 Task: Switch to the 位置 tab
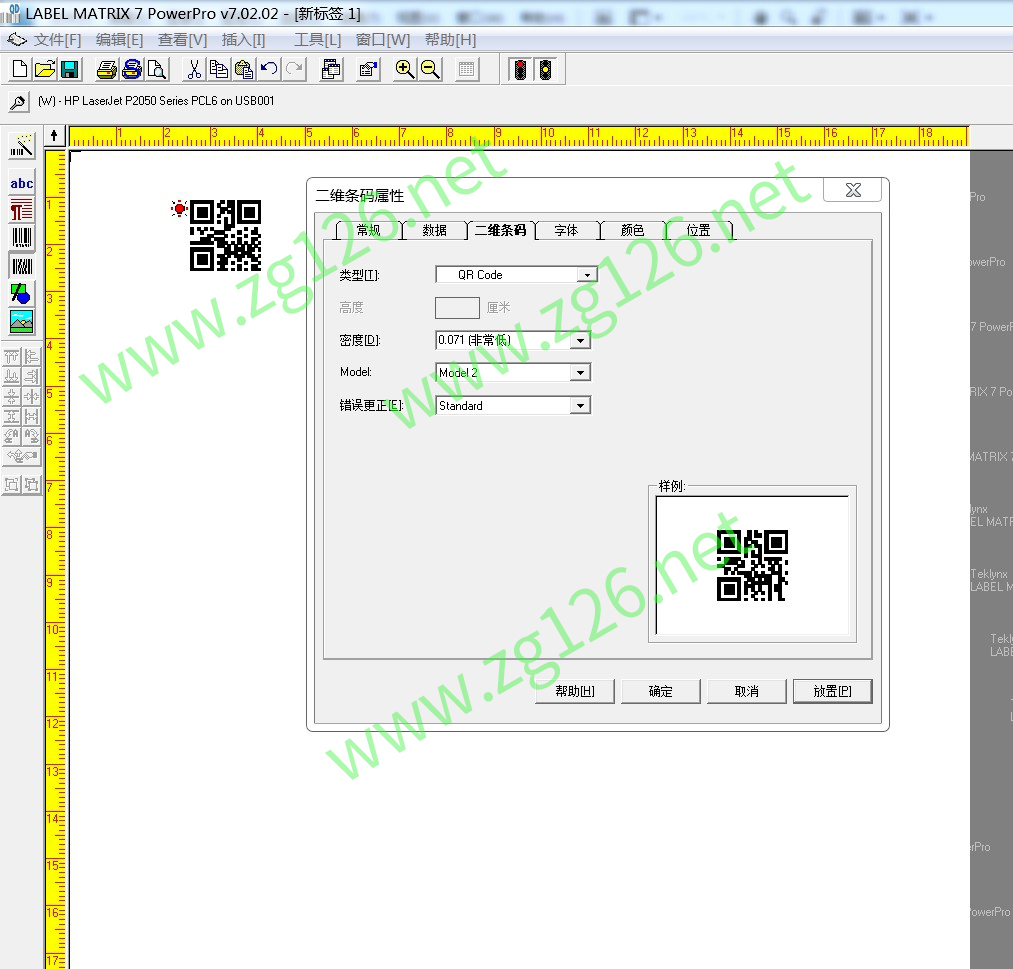[x=698, y=231]
